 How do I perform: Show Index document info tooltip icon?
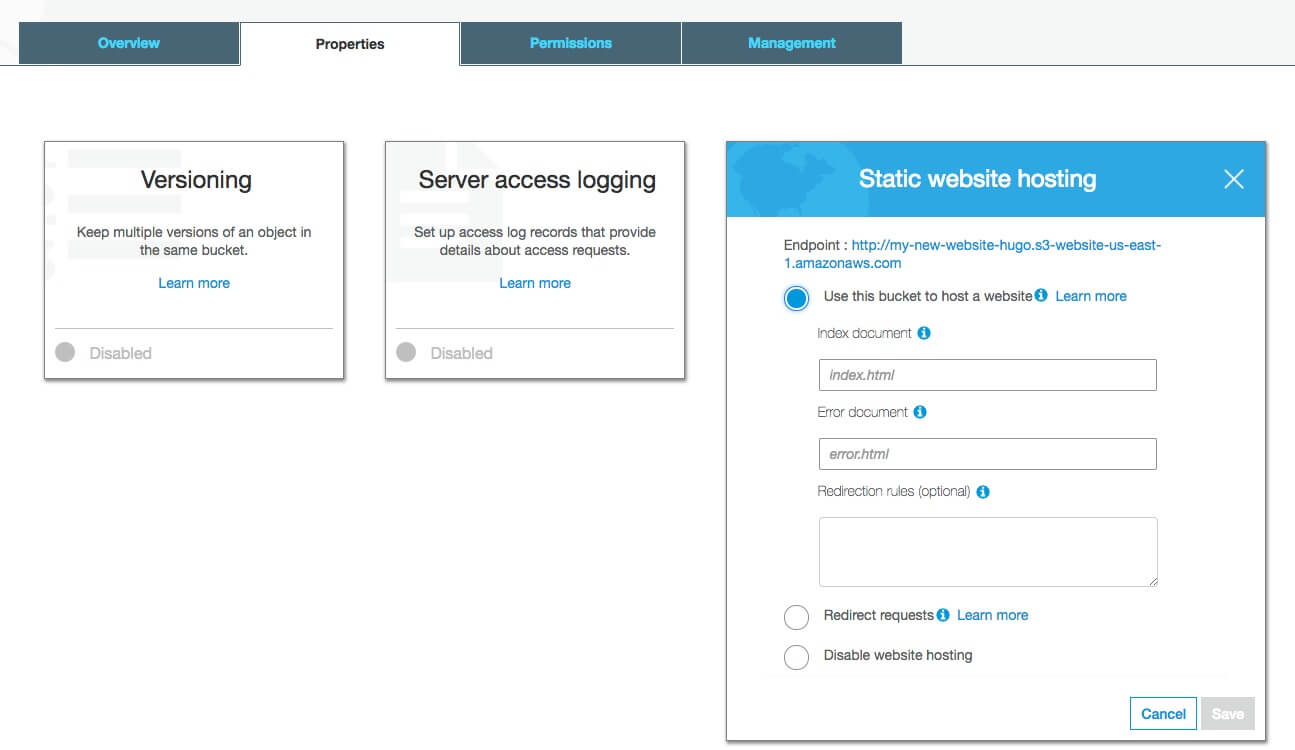pos(924,333)
